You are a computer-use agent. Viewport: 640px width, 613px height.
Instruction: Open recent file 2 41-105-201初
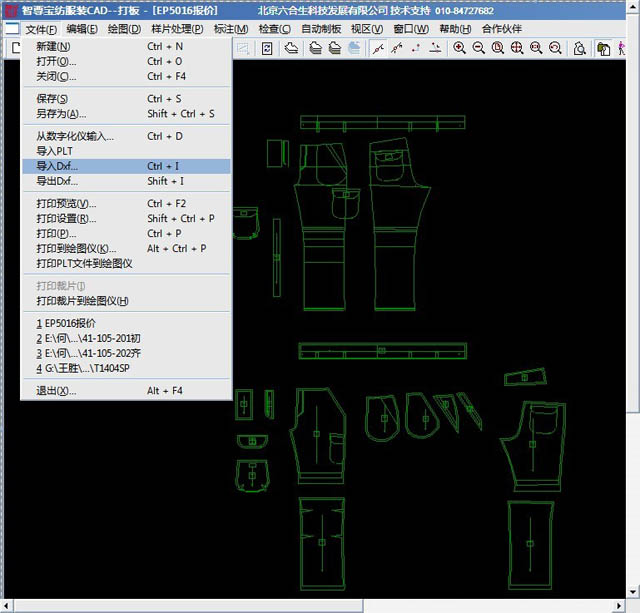tap(127, 339)
